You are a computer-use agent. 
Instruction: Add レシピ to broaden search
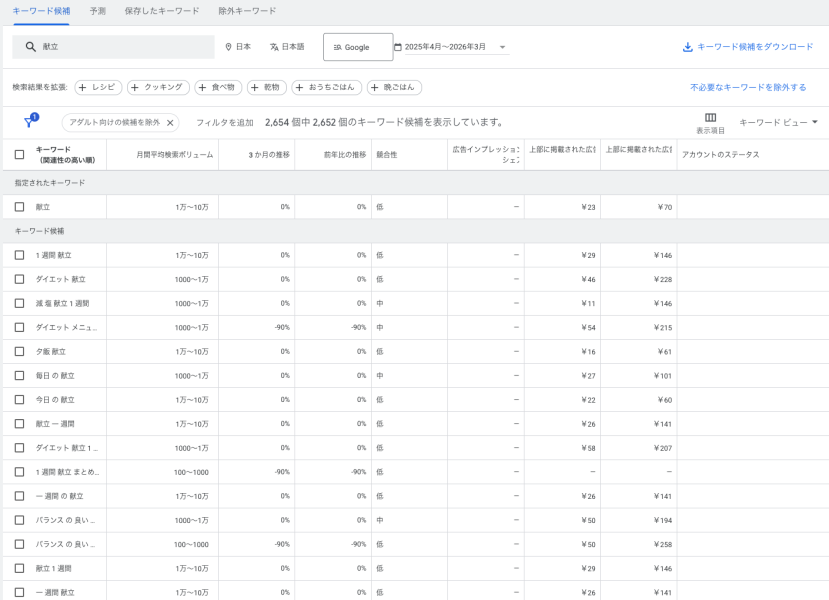(x=98, y=87)
